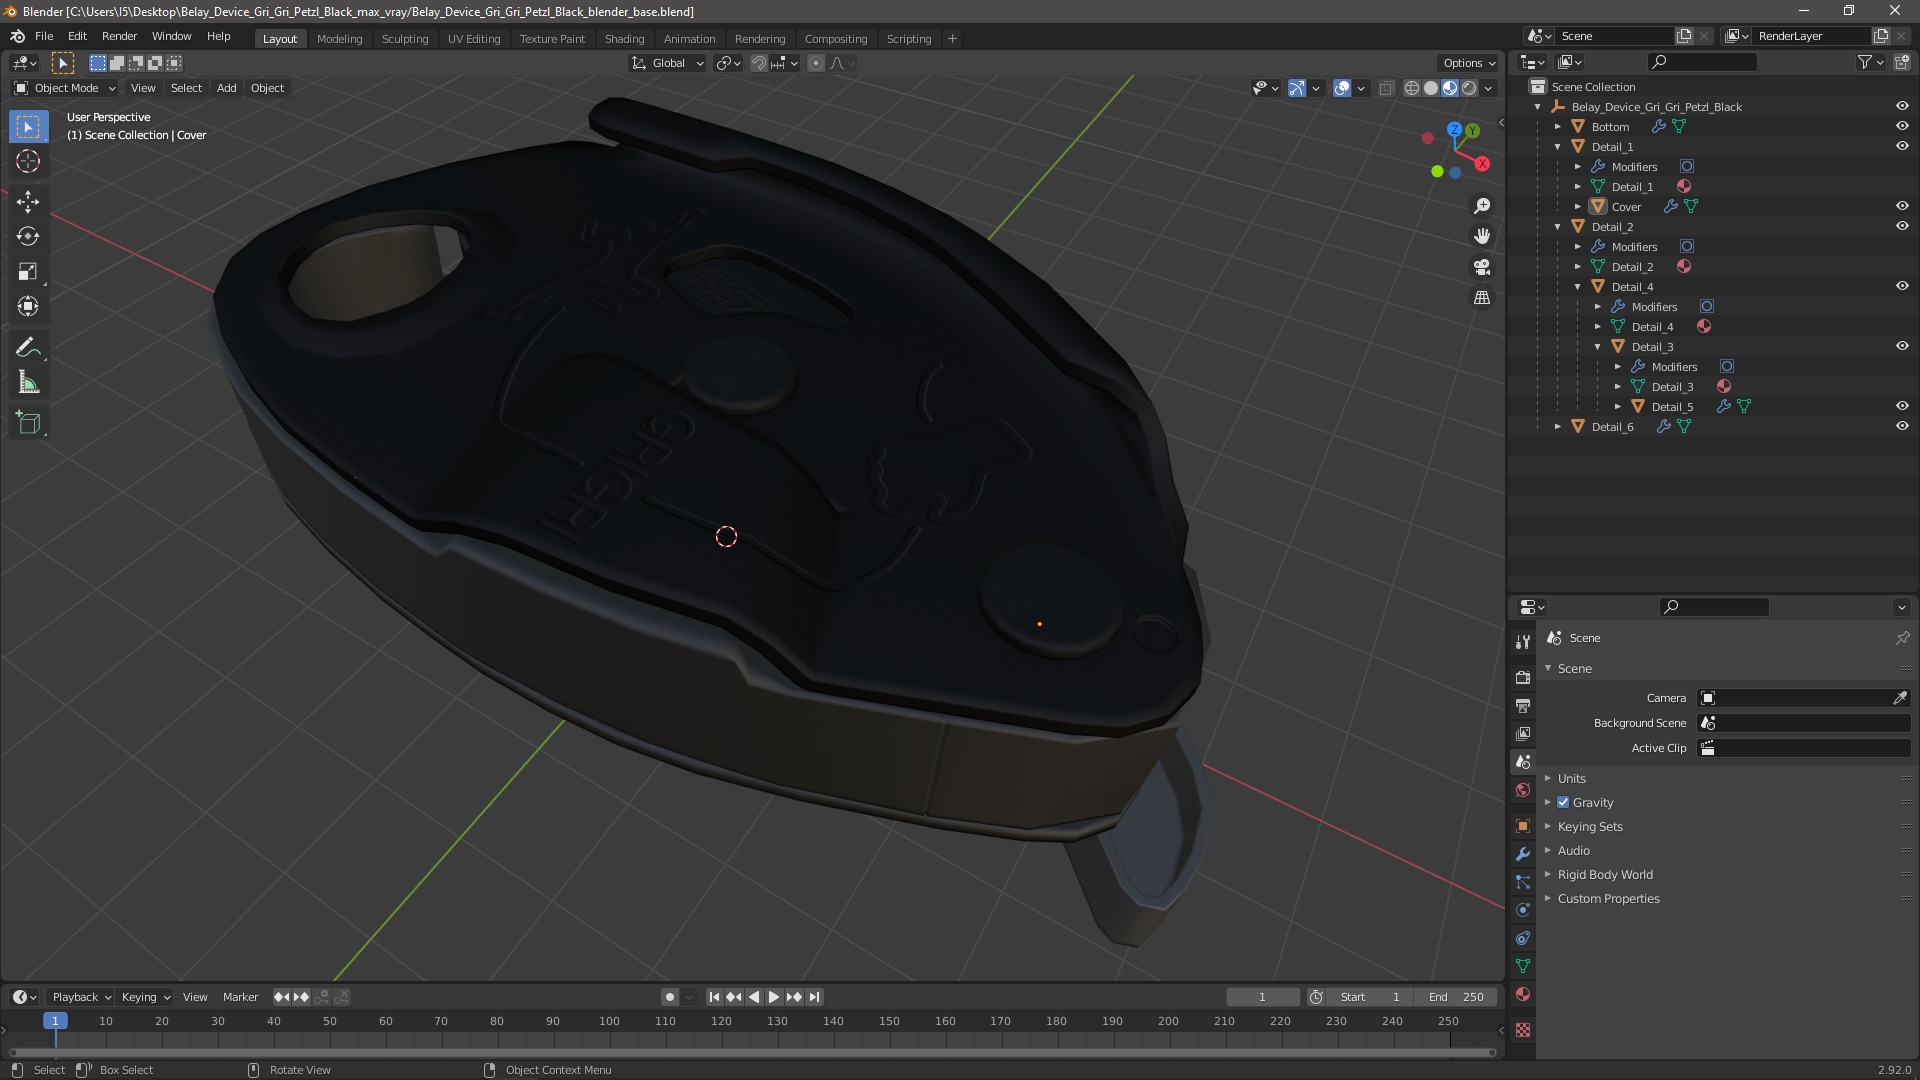This screenshot has width=1920, height=1080.
Task: Open the Object Mode dropdown
Action: (x=65, y=88)
